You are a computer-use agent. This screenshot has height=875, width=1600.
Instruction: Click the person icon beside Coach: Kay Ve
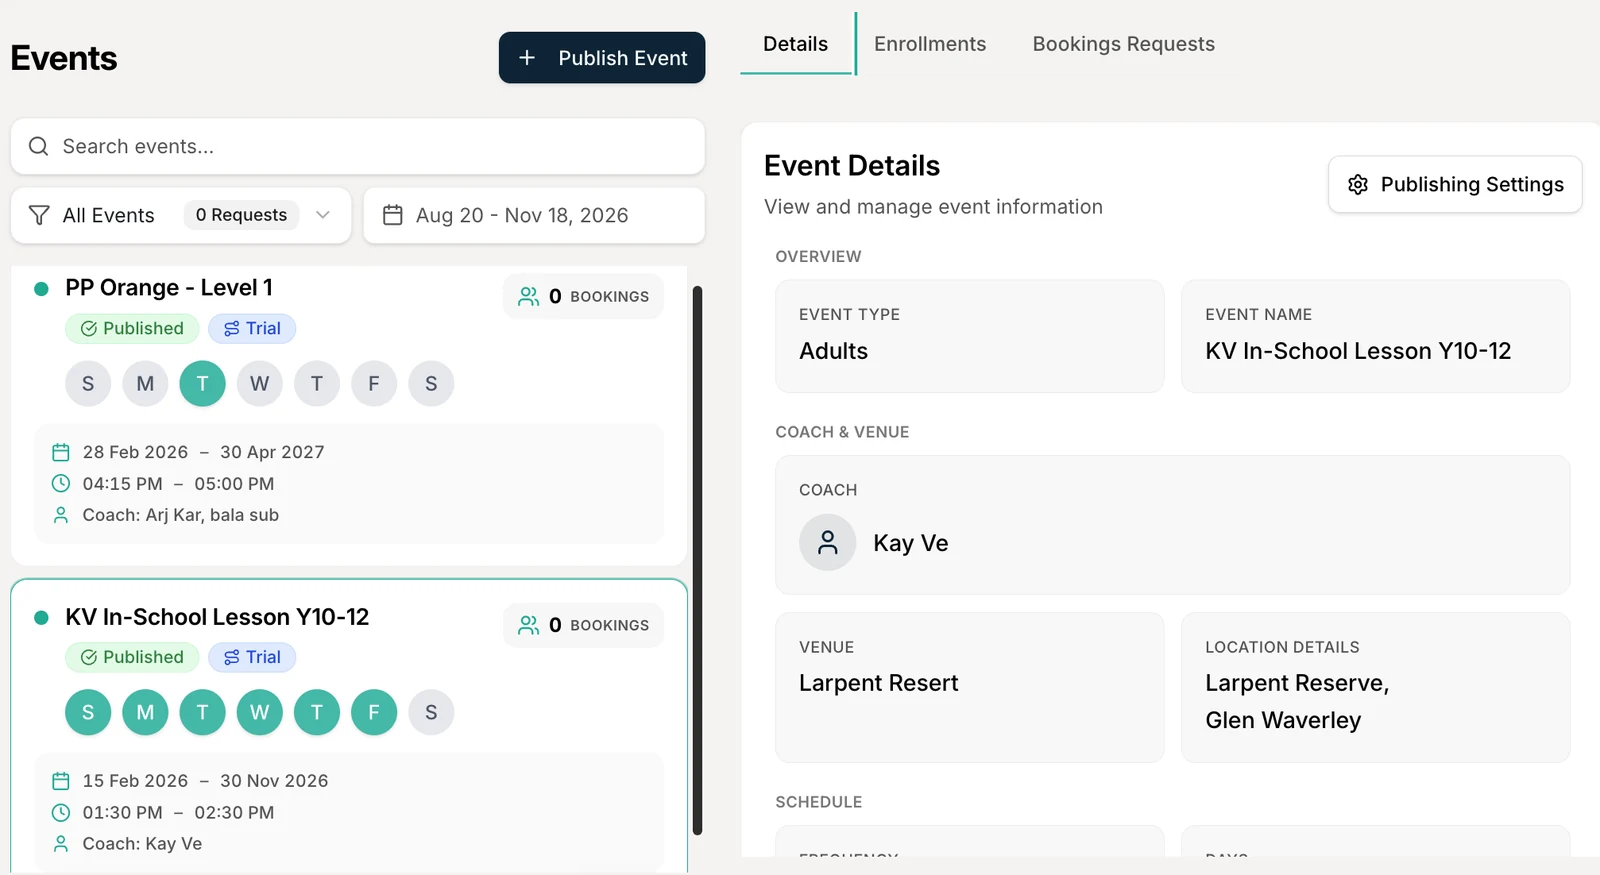[61, 844]
